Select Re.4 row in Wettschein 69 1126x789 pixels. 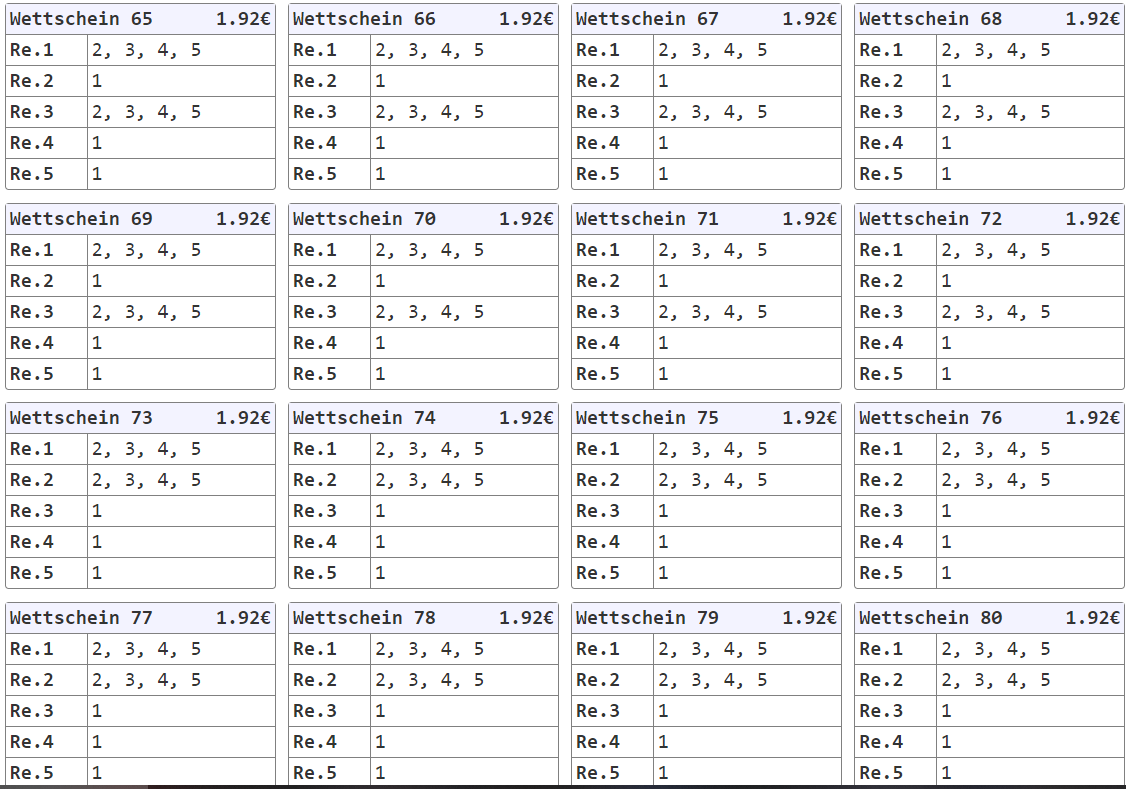point(140,343)
